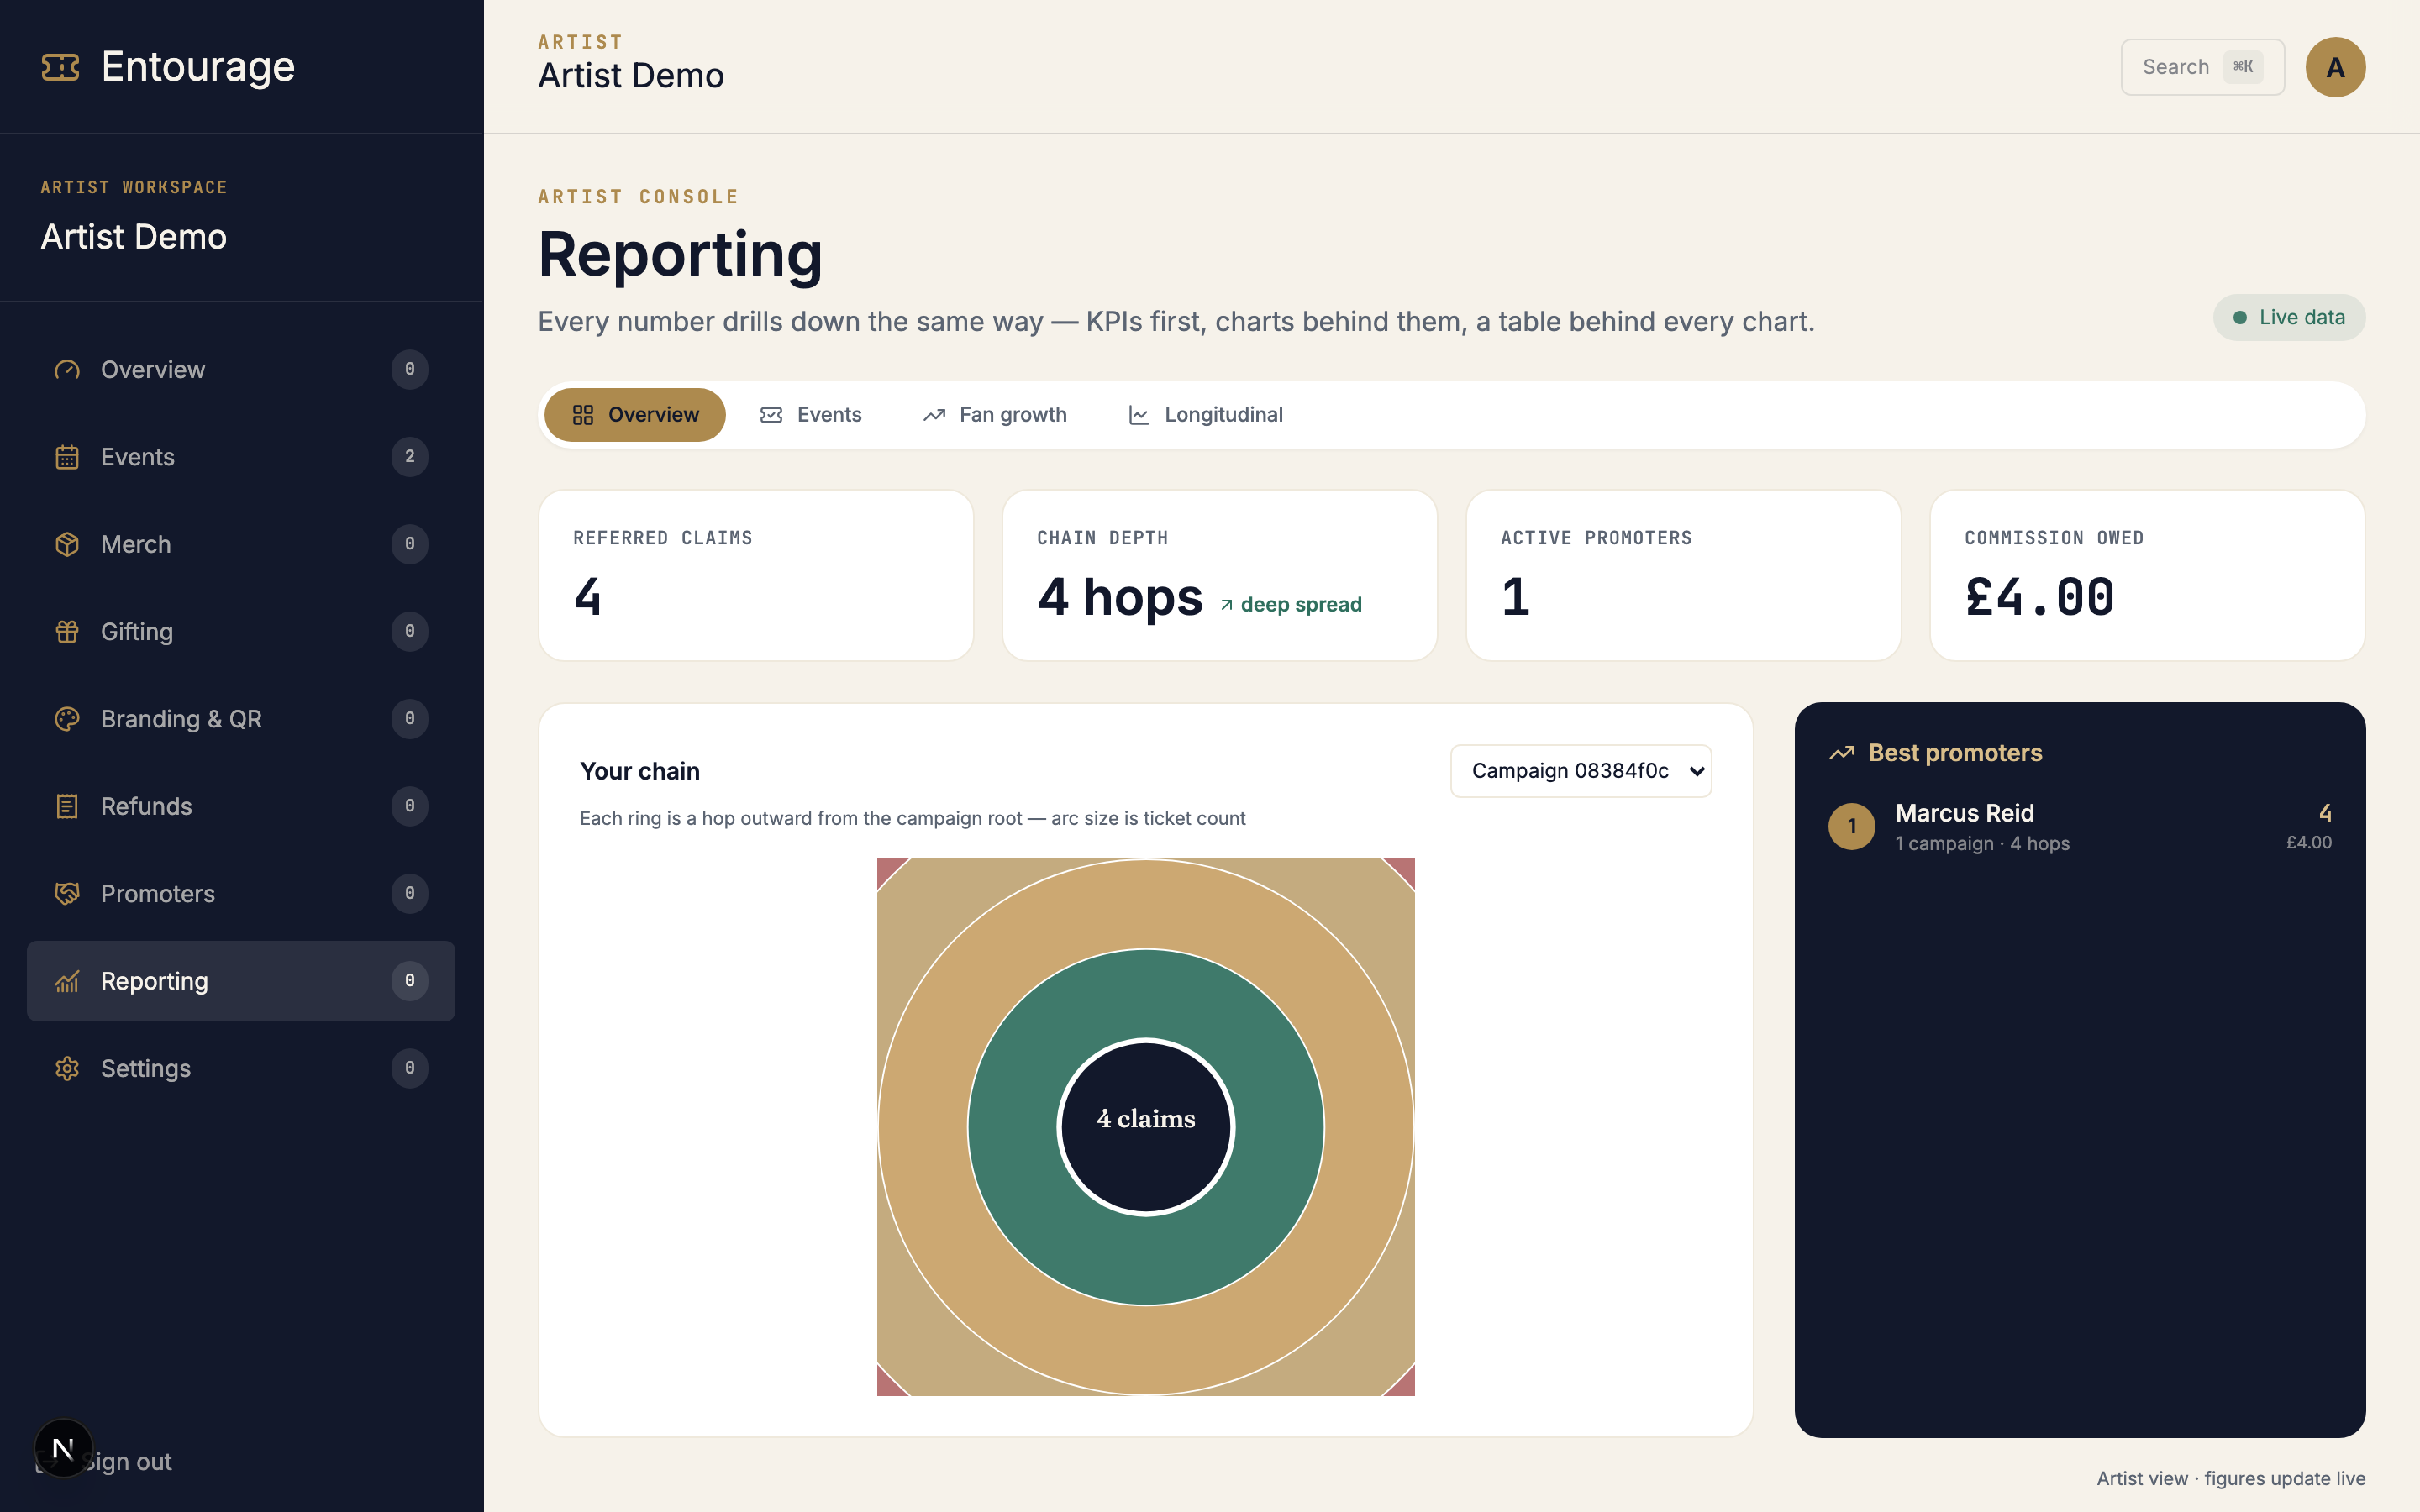The image size is (2420, 1512).
Task: Click the '1 campaign · 4 hops' text
Action: click(1982, 844)
